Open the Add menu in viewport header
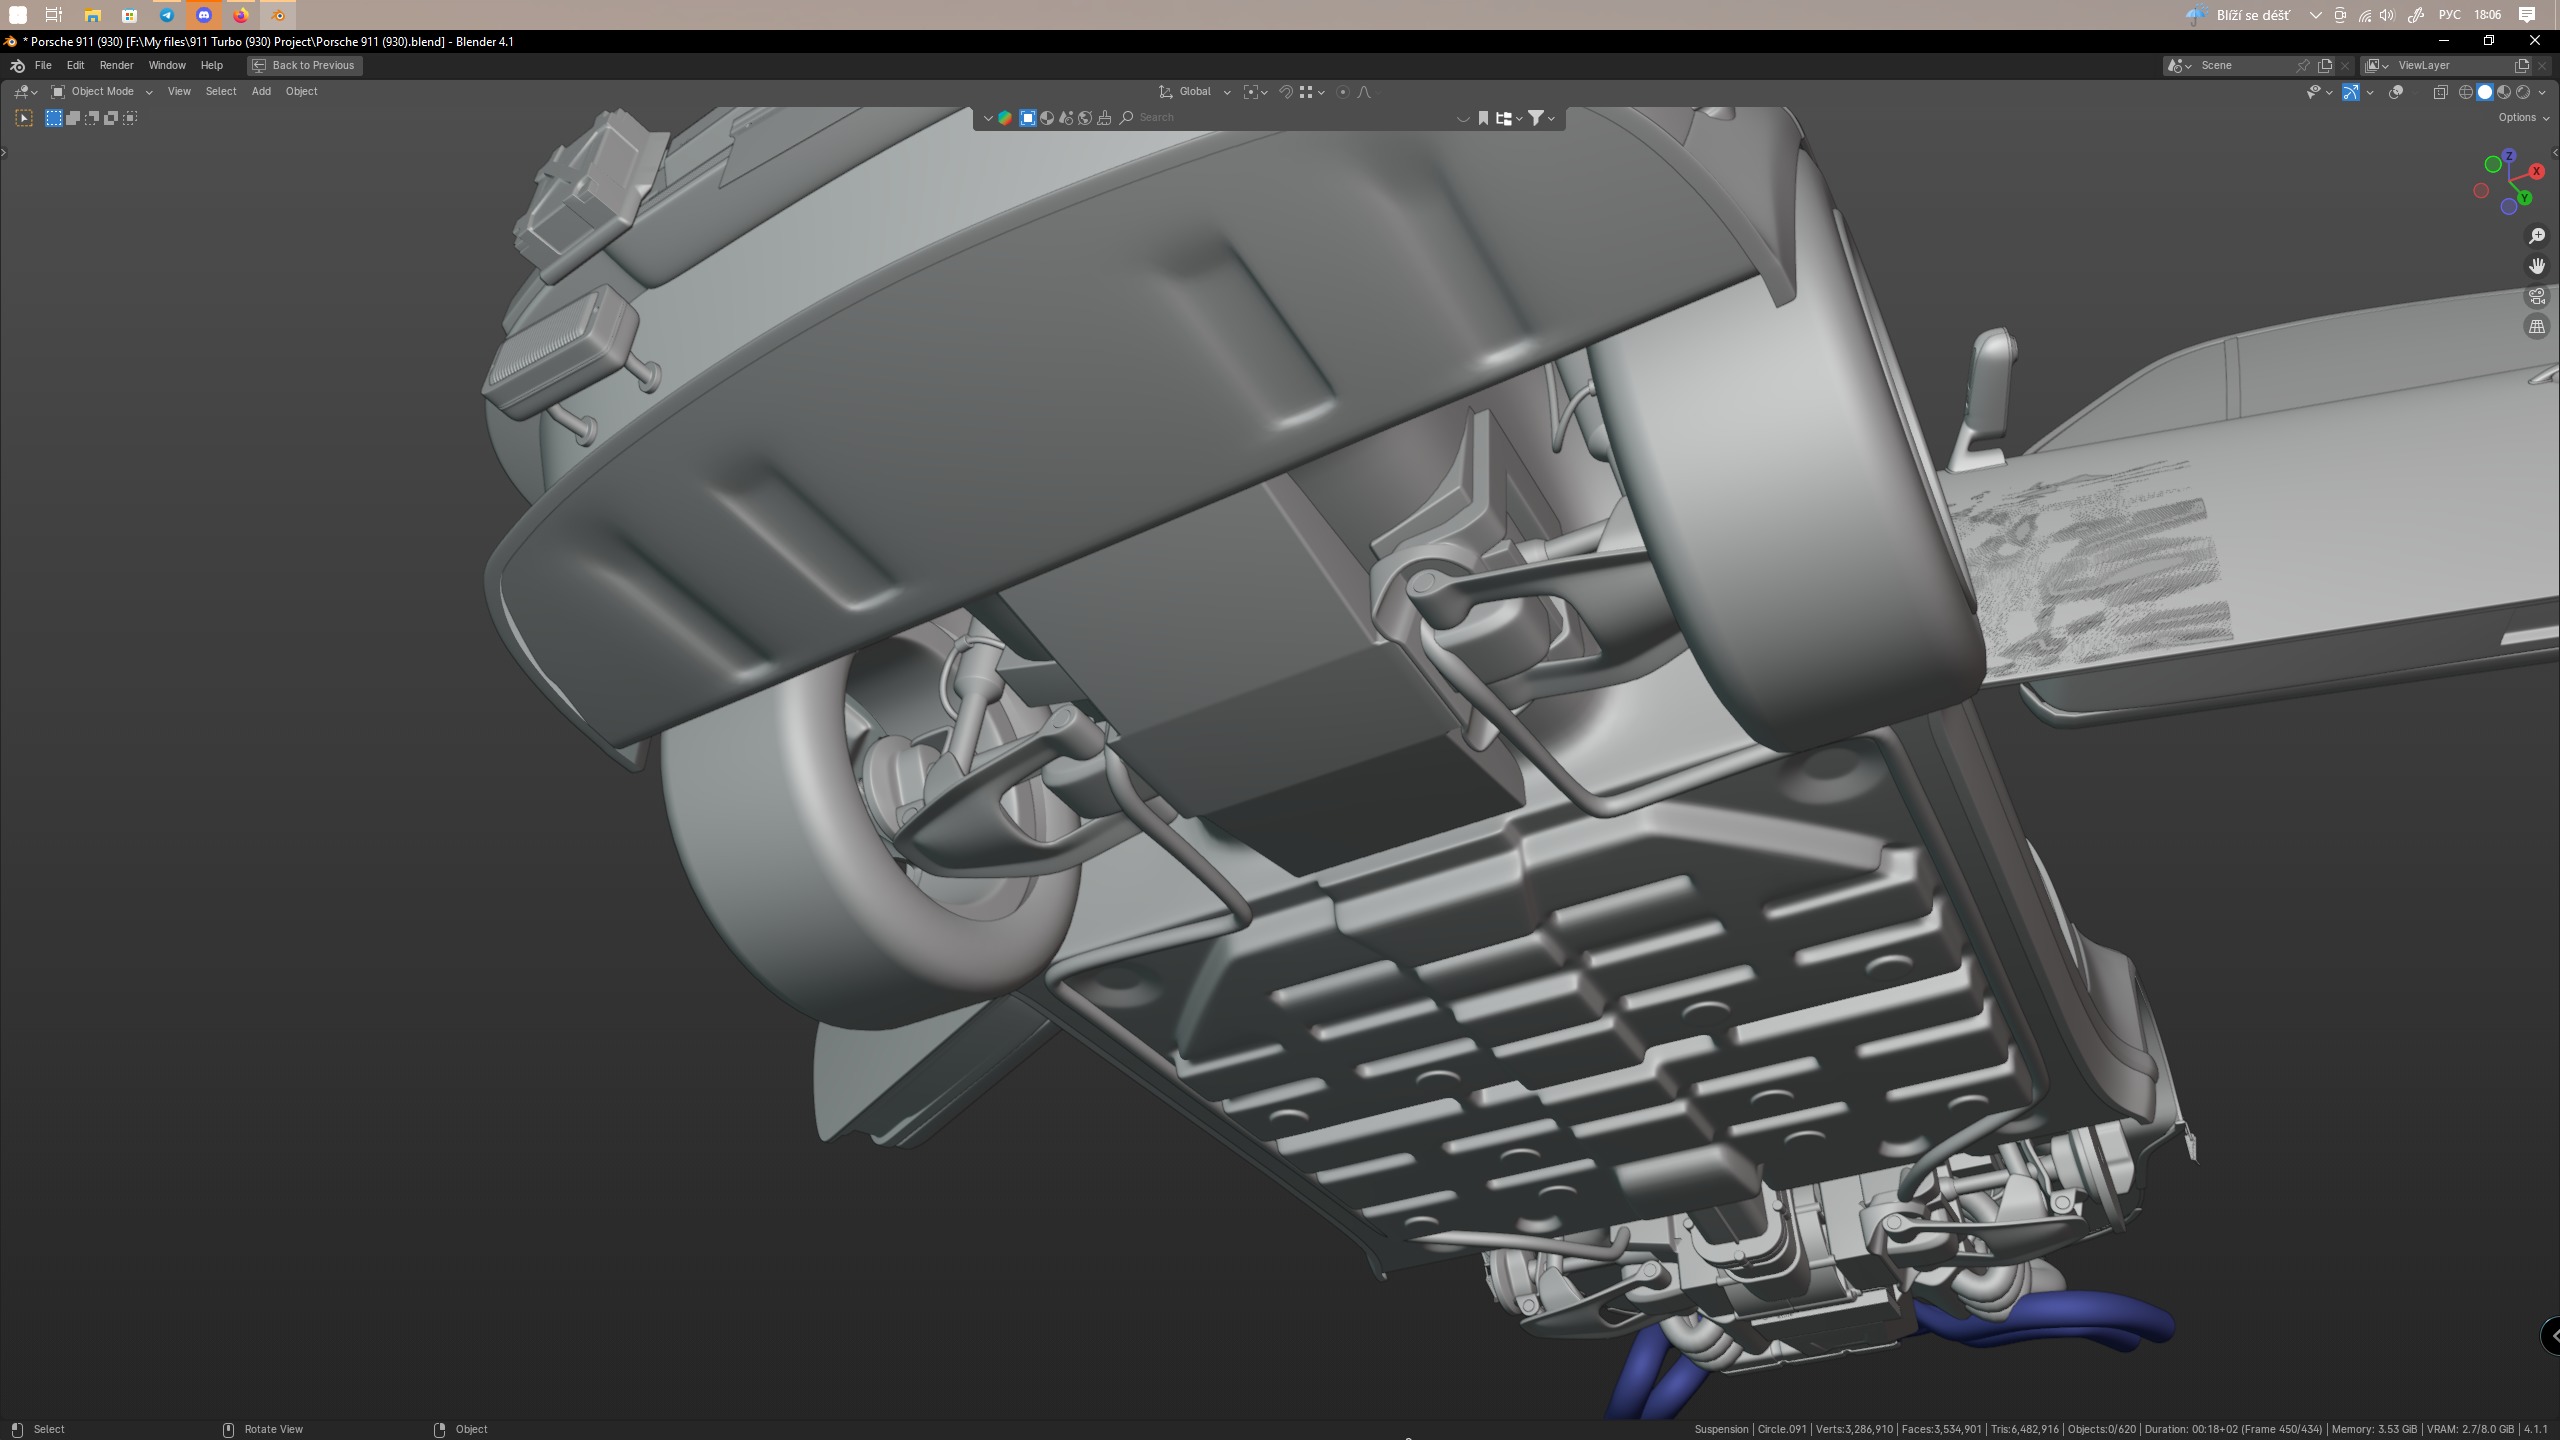 261,92
